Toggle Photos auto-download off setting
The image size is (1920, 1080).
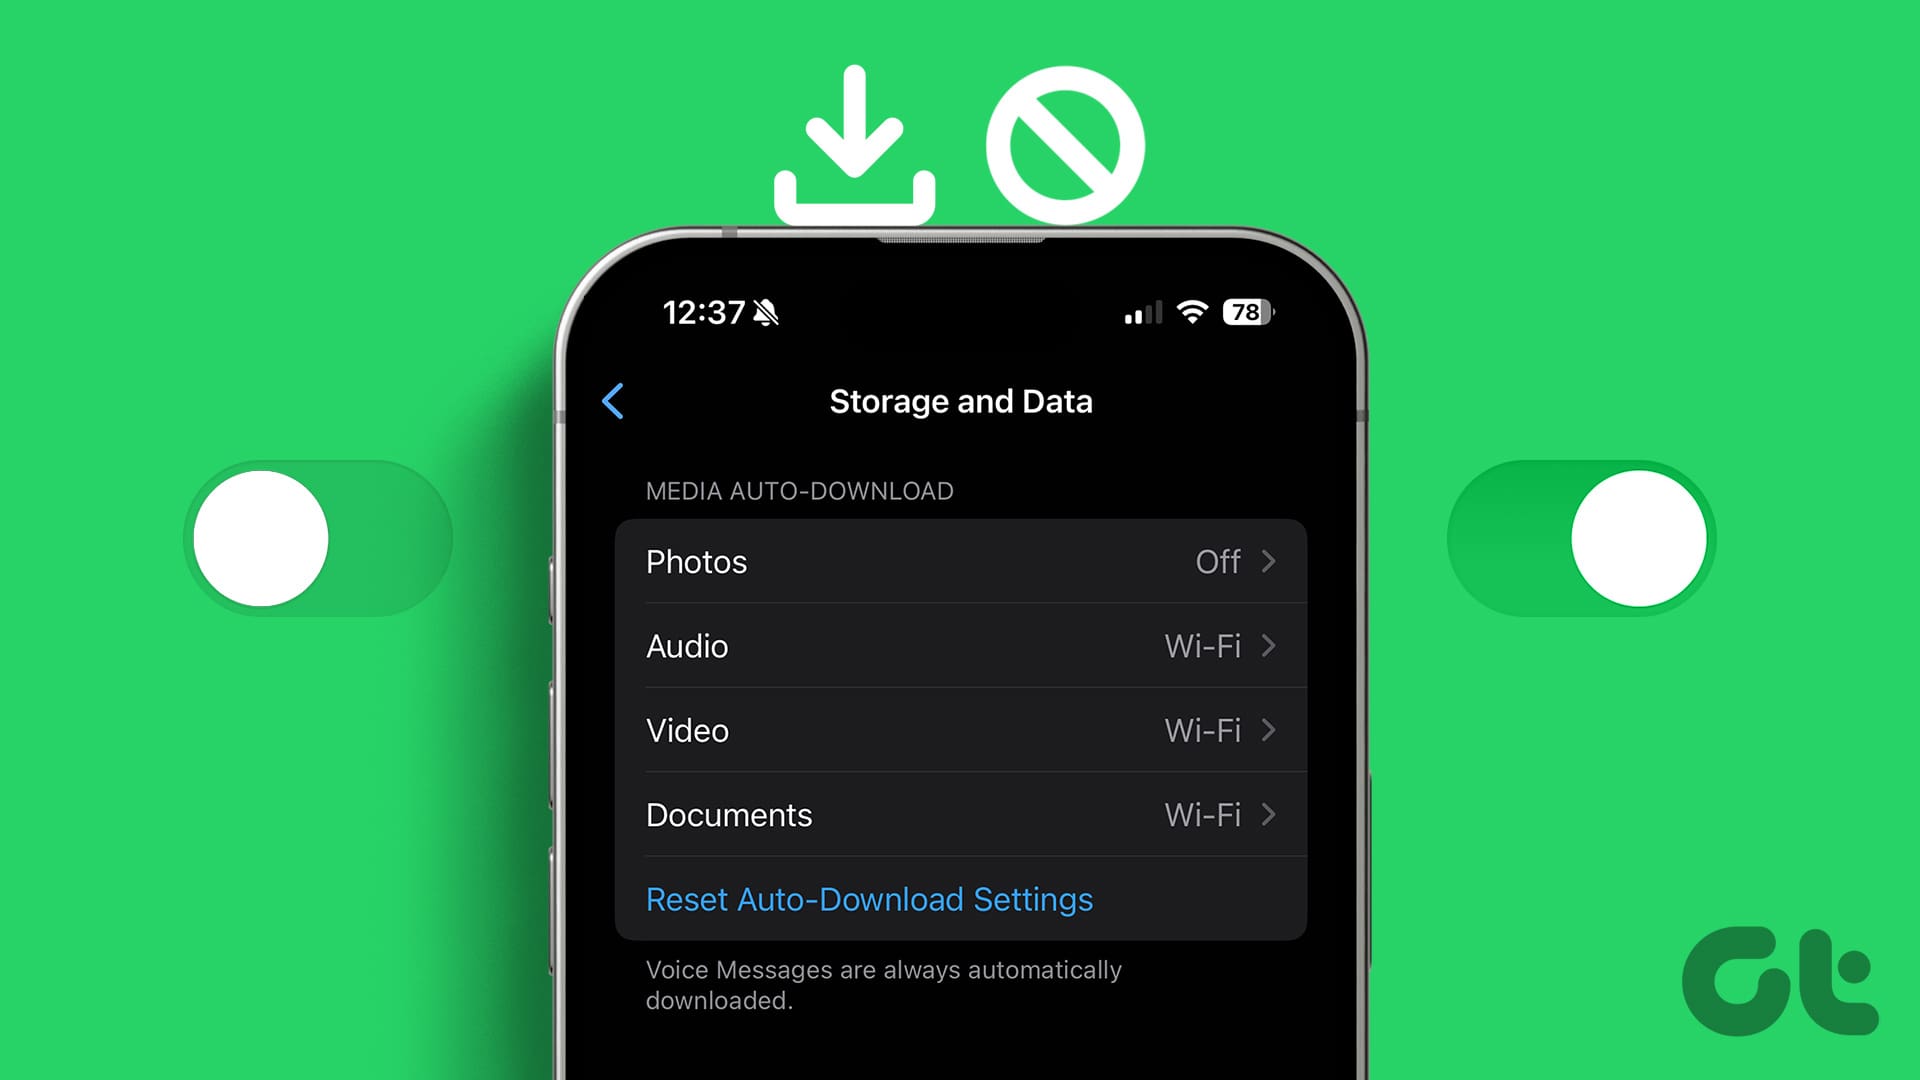(x=960, y=562)
